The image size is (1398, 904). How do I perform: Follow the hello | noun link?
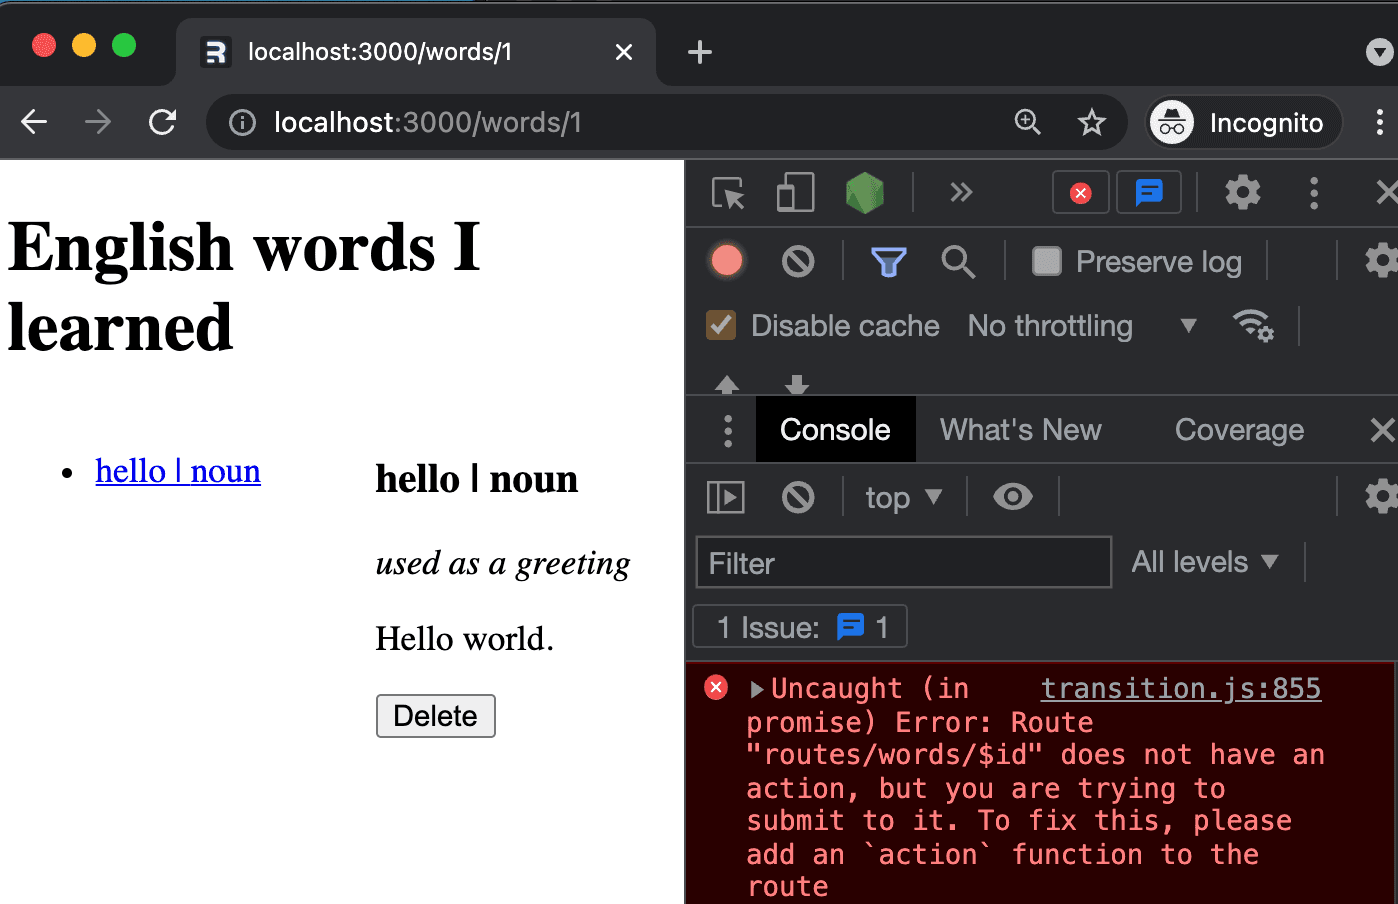click(x=178, y=470)
